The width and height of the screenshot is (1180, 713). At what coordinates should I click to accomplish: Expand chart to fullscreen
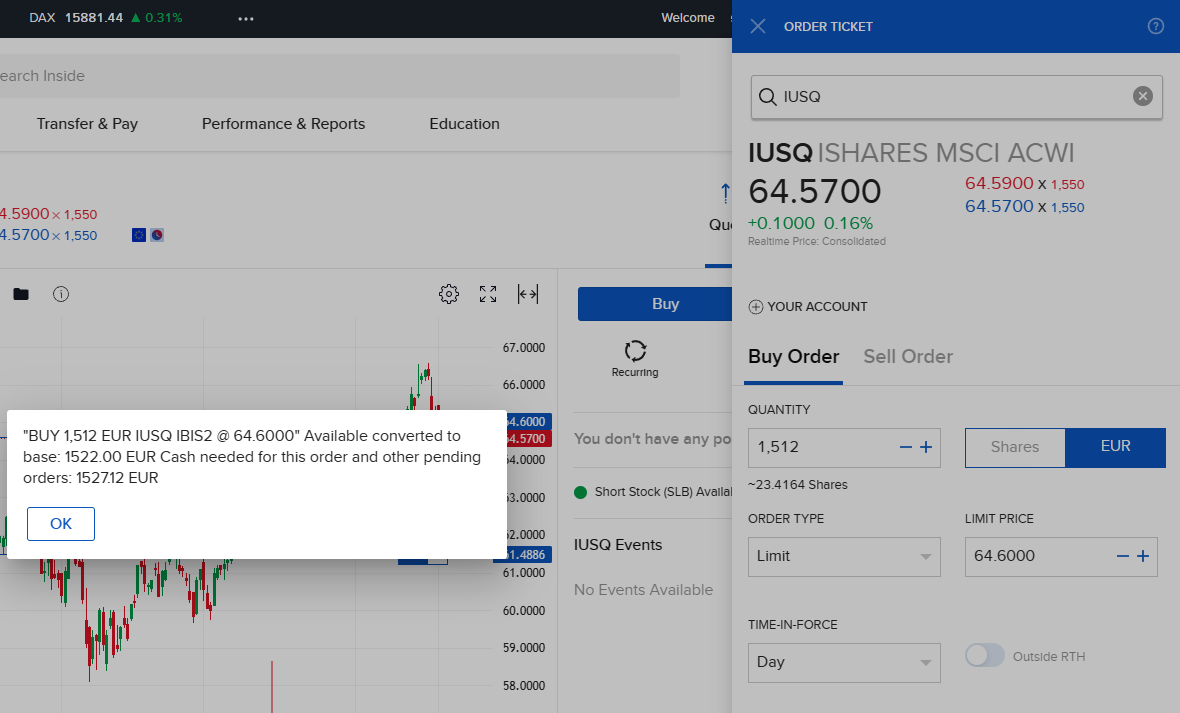(x=488, y=294)
